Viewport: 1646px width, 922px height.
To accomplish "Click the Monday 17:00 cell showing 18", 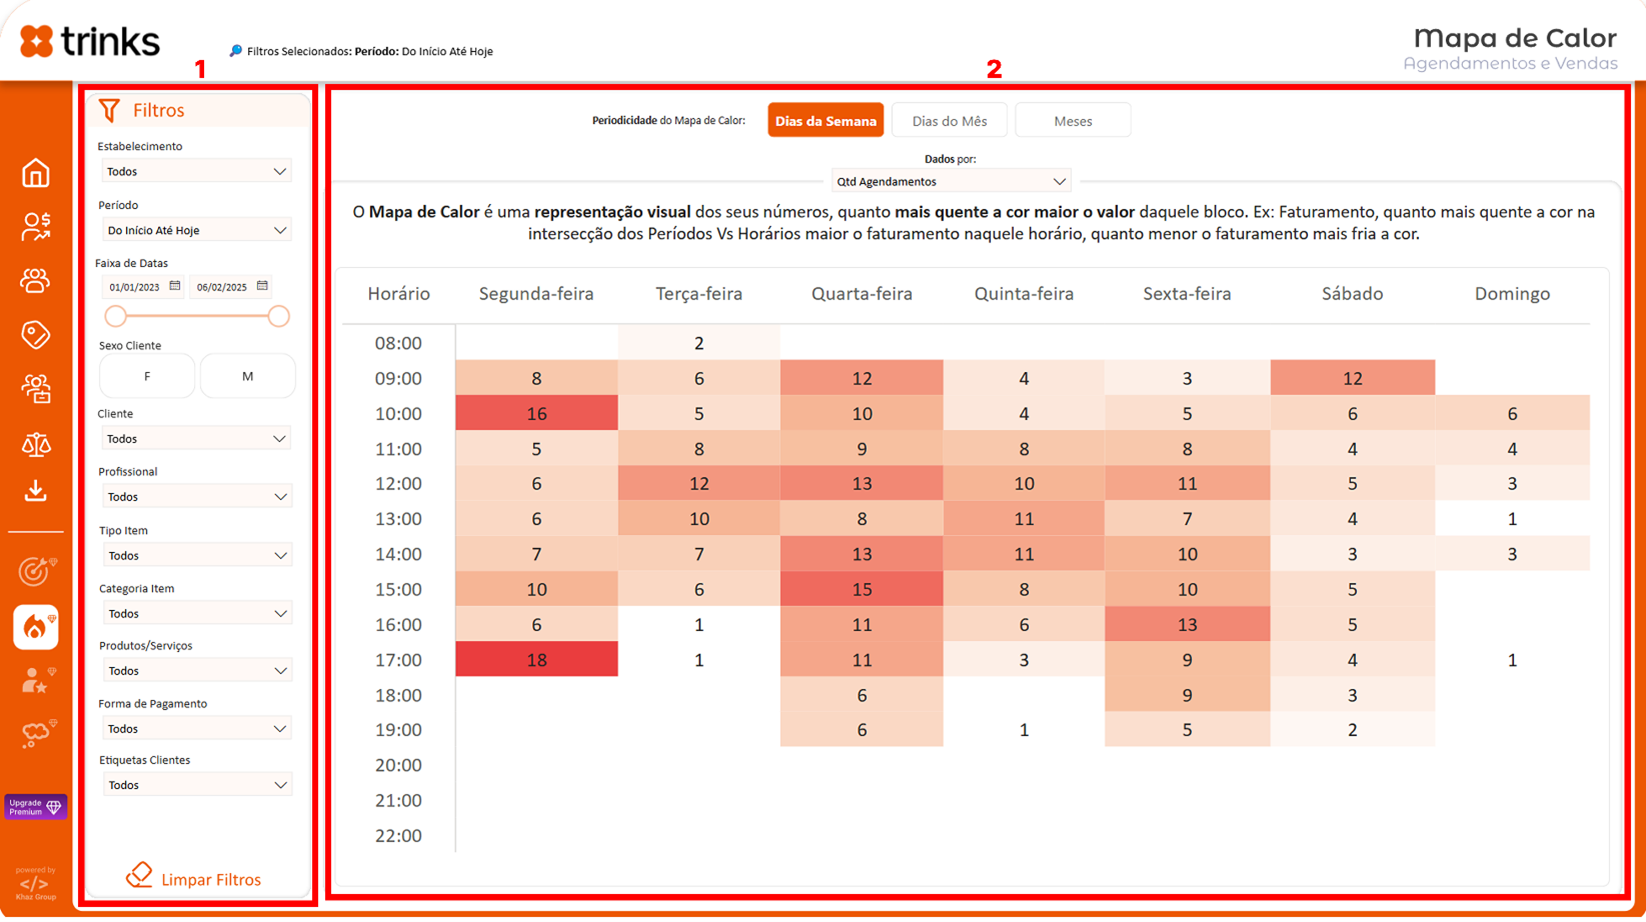I will pyautogui.click(x=536, y=660).
